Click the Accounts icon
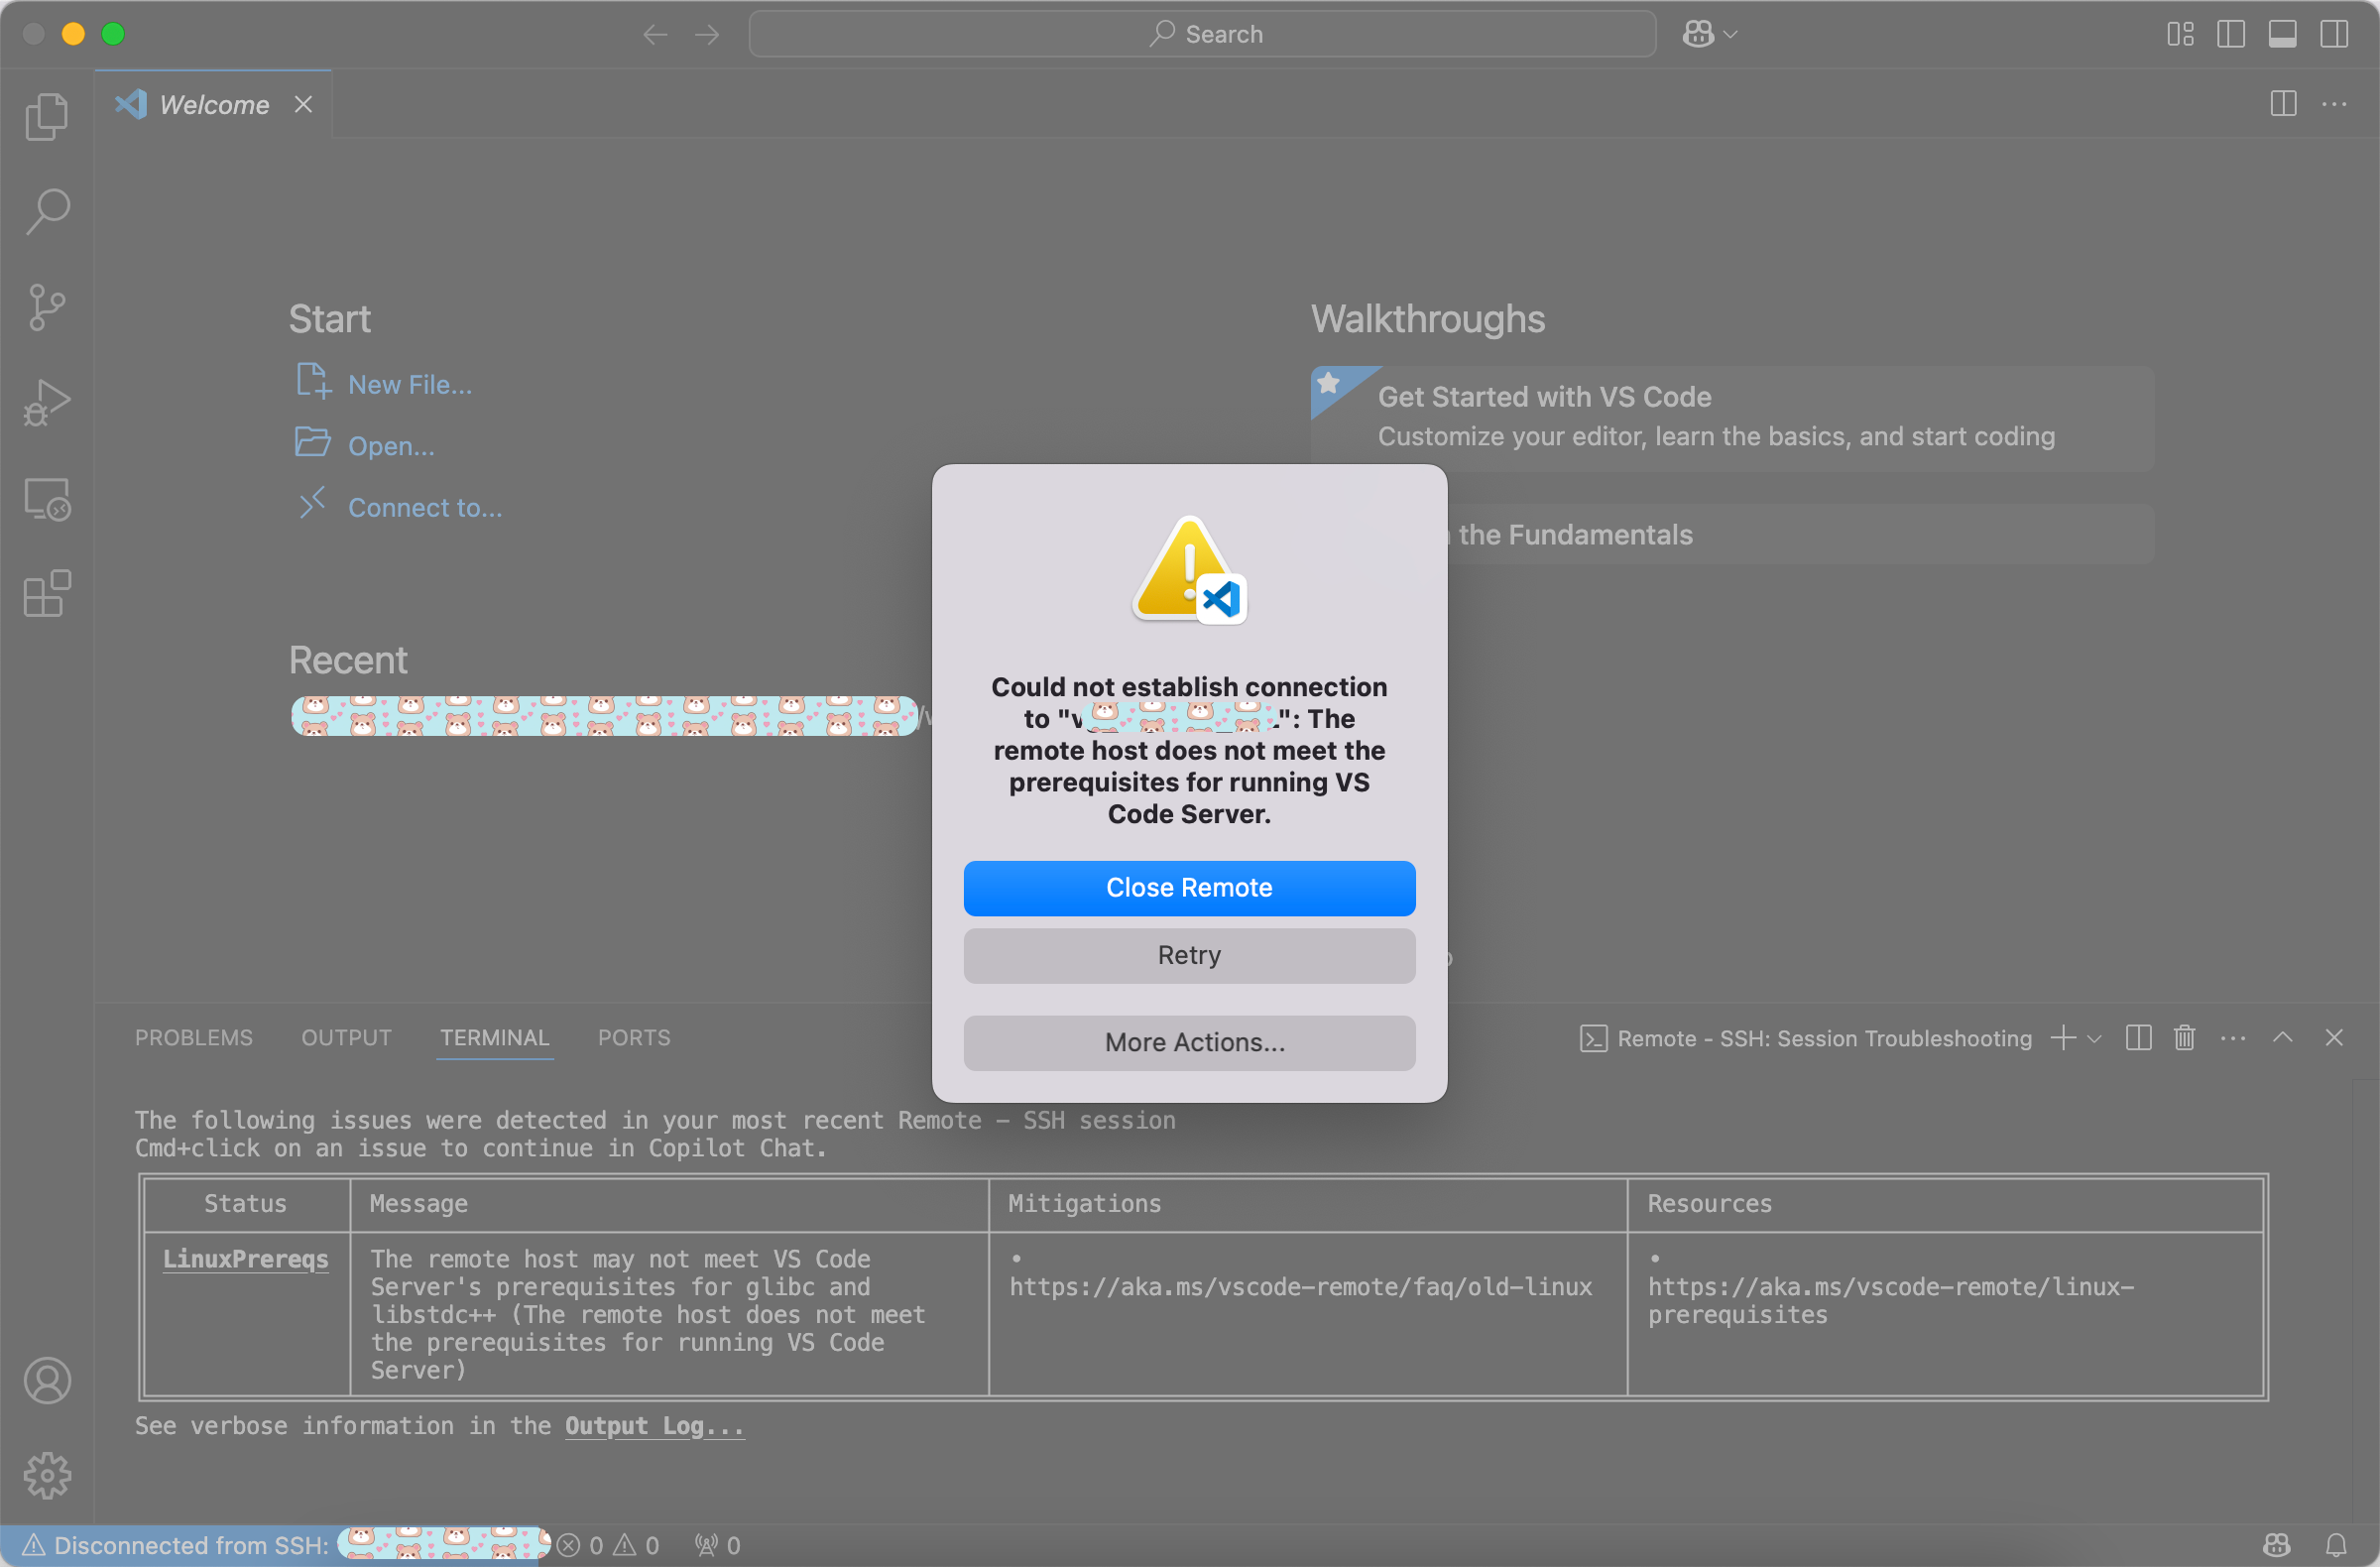Image resolution: width=2380 pixels, height=1567 pixels. pyautogui.click(x=47, y=1380)
